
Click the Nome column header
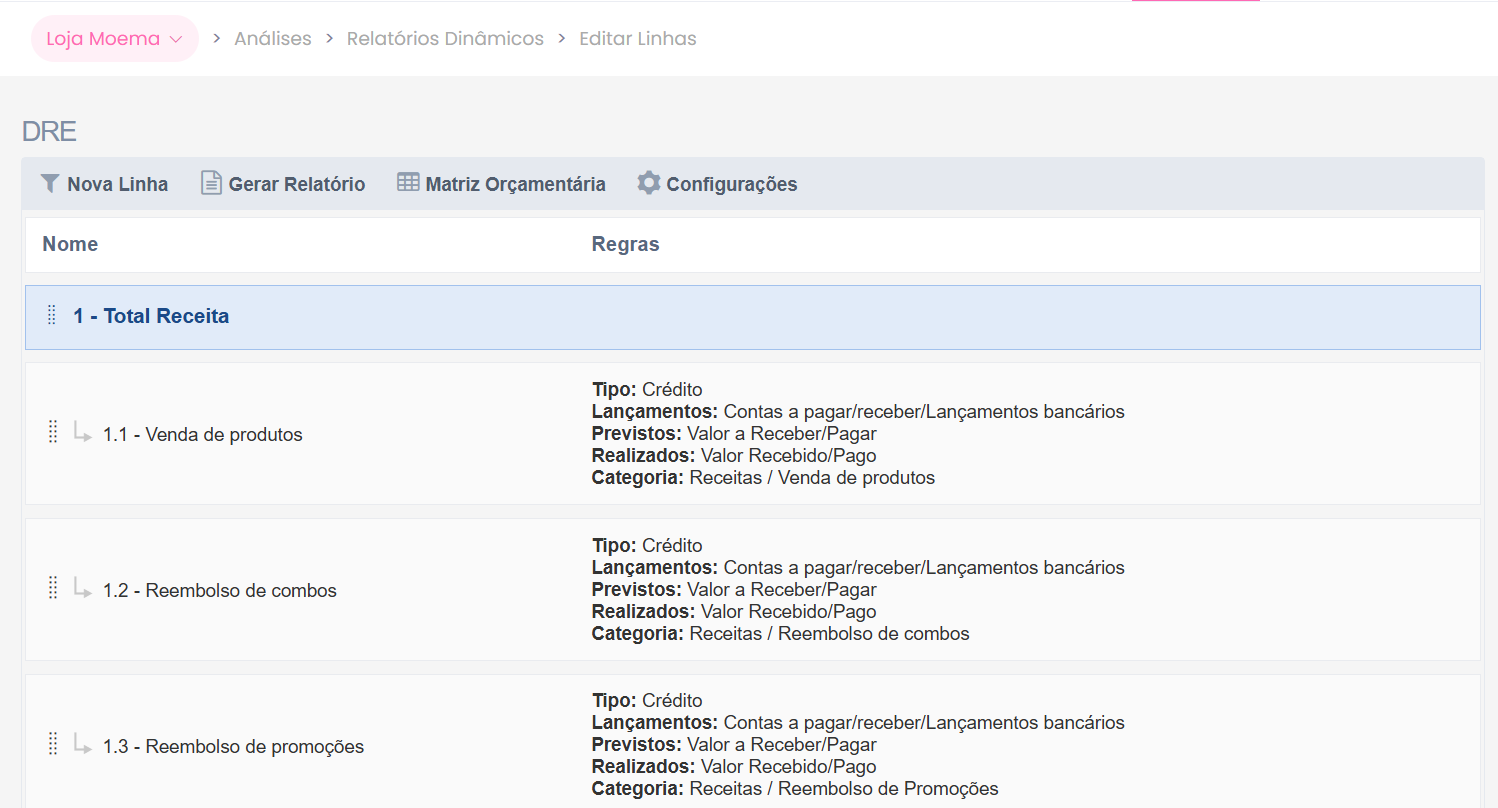pyautogui.click(x=70, y=244)
